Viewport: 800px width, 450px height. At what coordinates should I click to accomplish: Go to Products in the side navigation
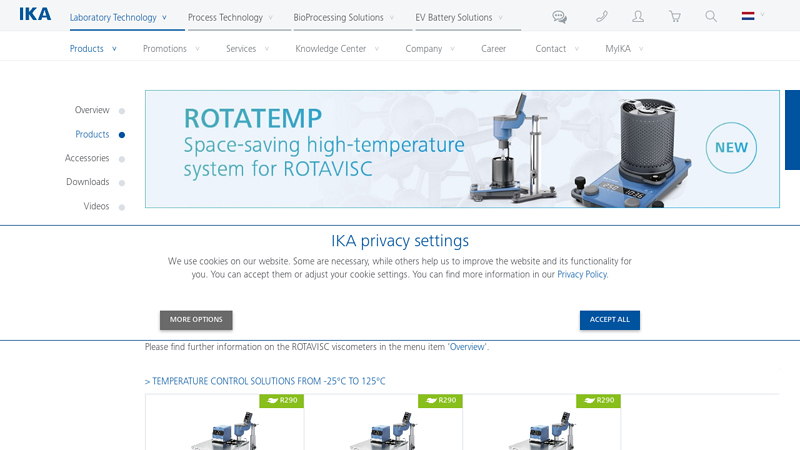[x=92, y=134]
